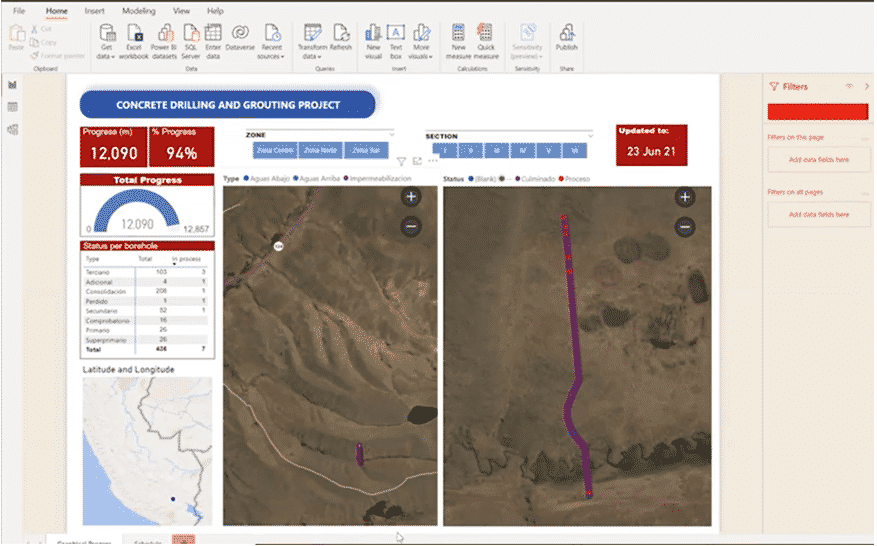
Task: Create a New measure
Action: pyautogui.click(x=459, y=41)
